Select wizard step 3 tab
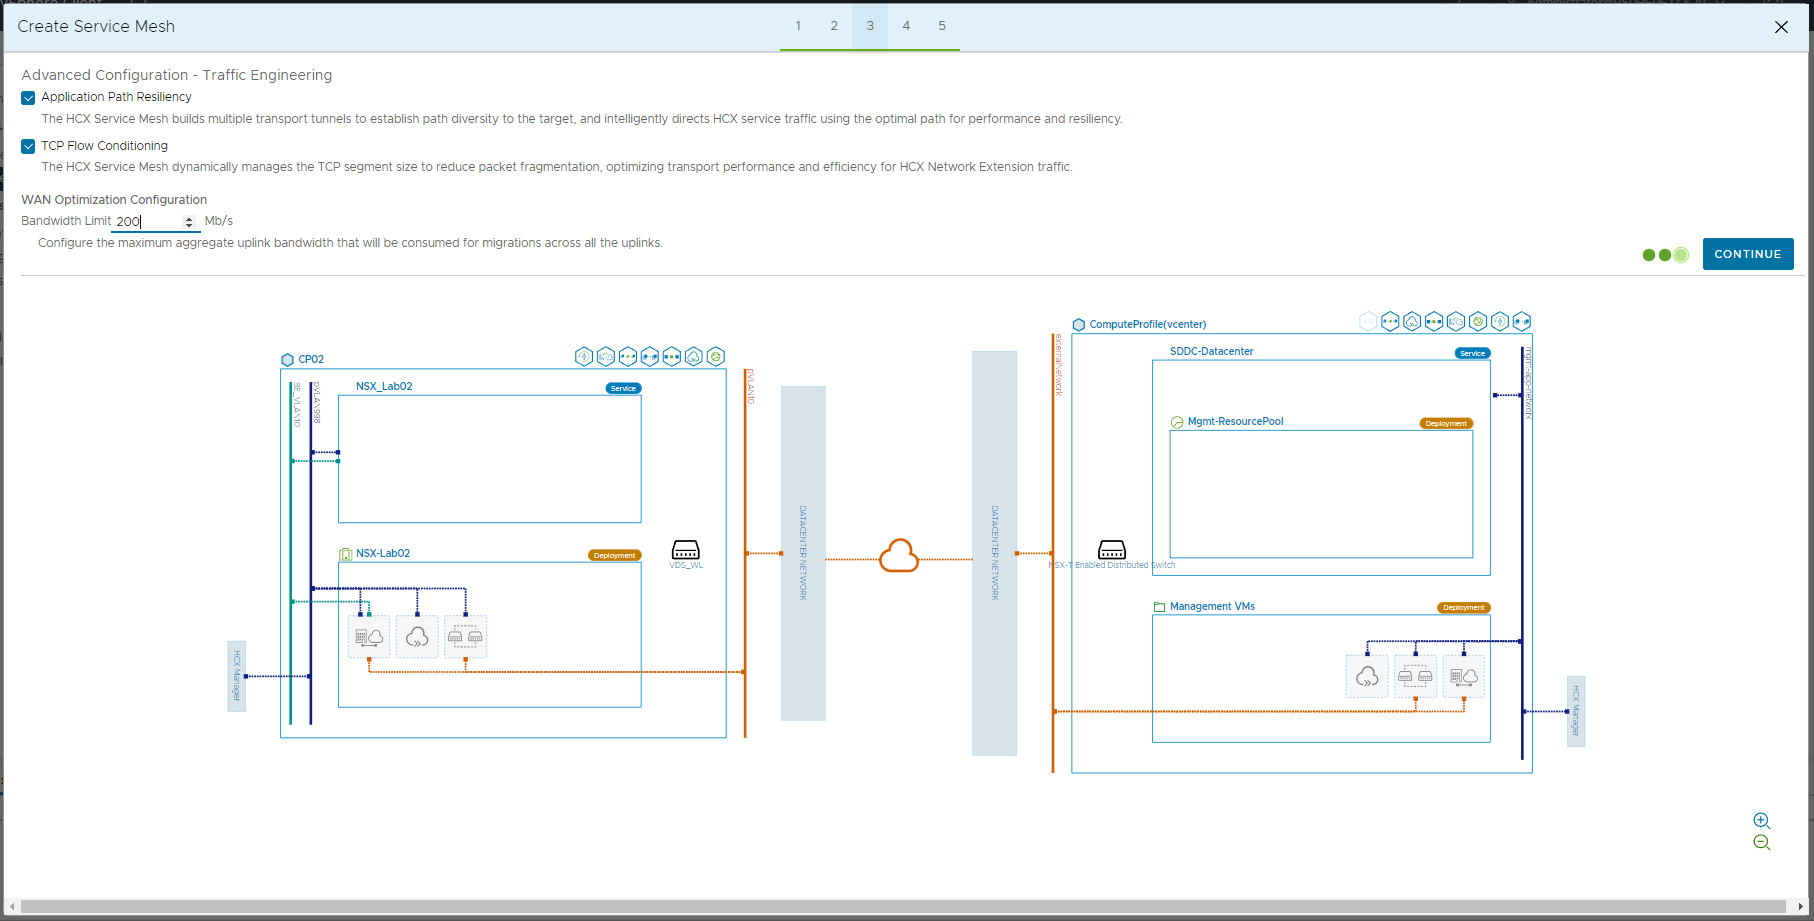Viewport: 1814px width, 921px height. (870, 26)
